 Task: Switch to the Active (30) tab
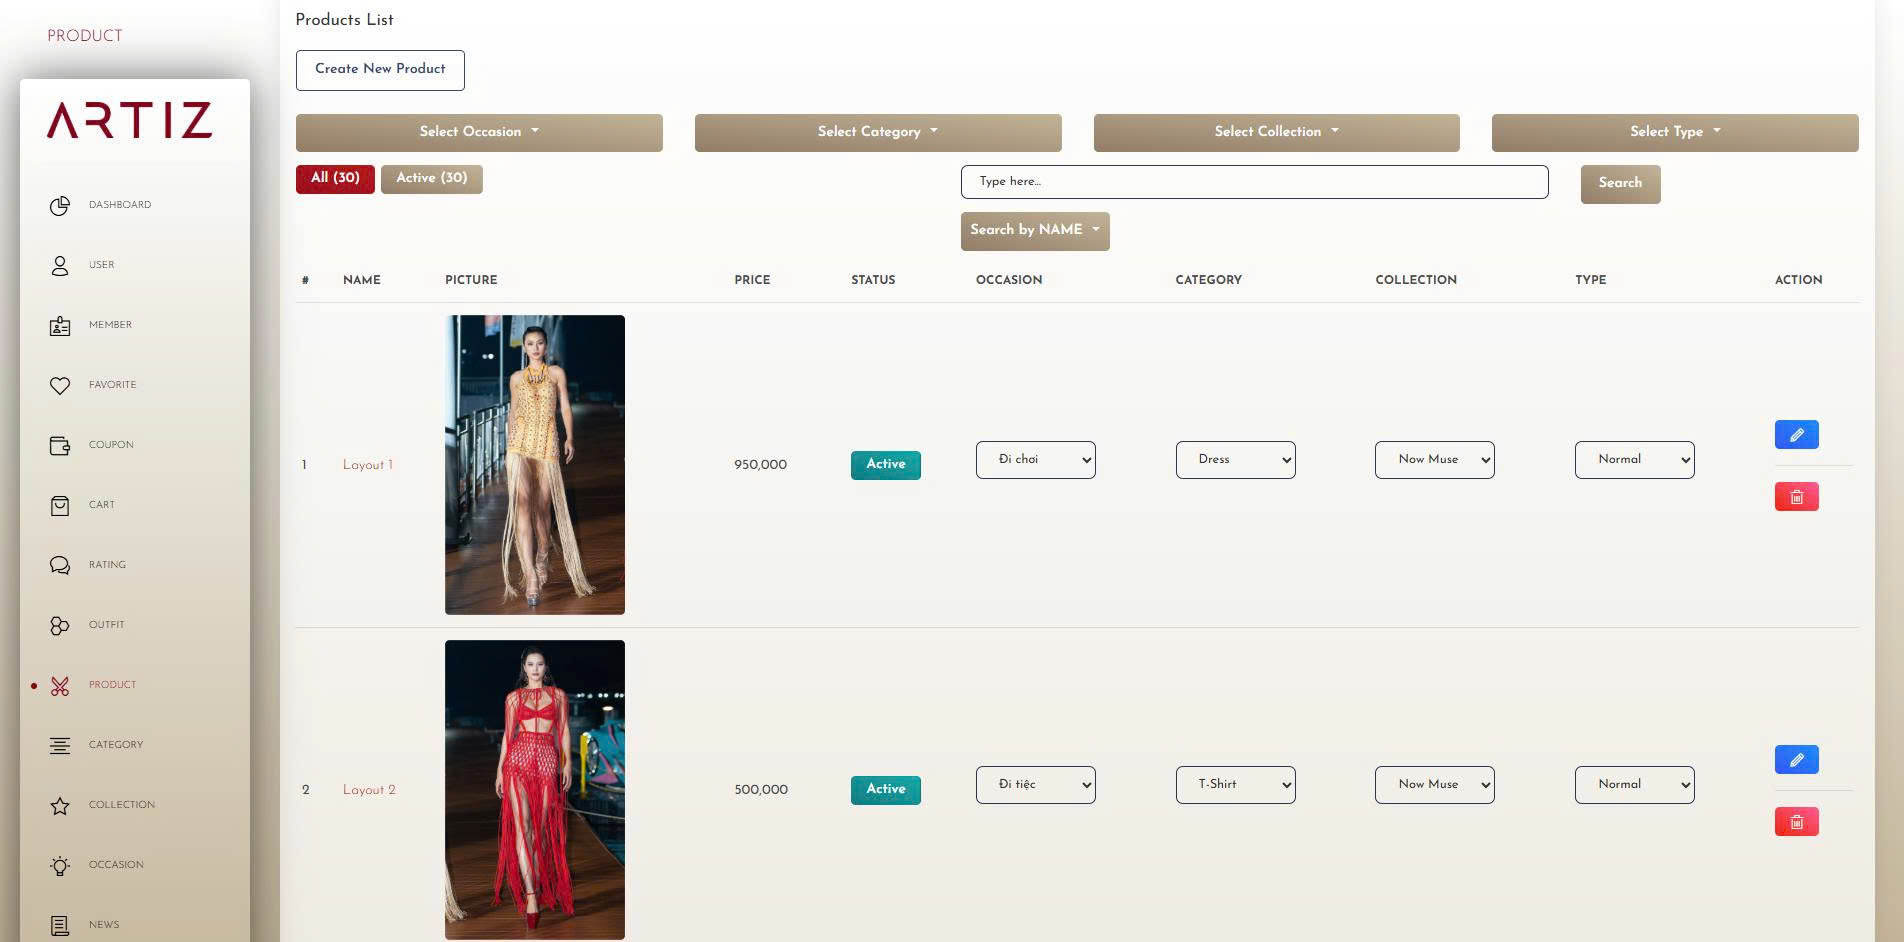click(x=431, y=178)
